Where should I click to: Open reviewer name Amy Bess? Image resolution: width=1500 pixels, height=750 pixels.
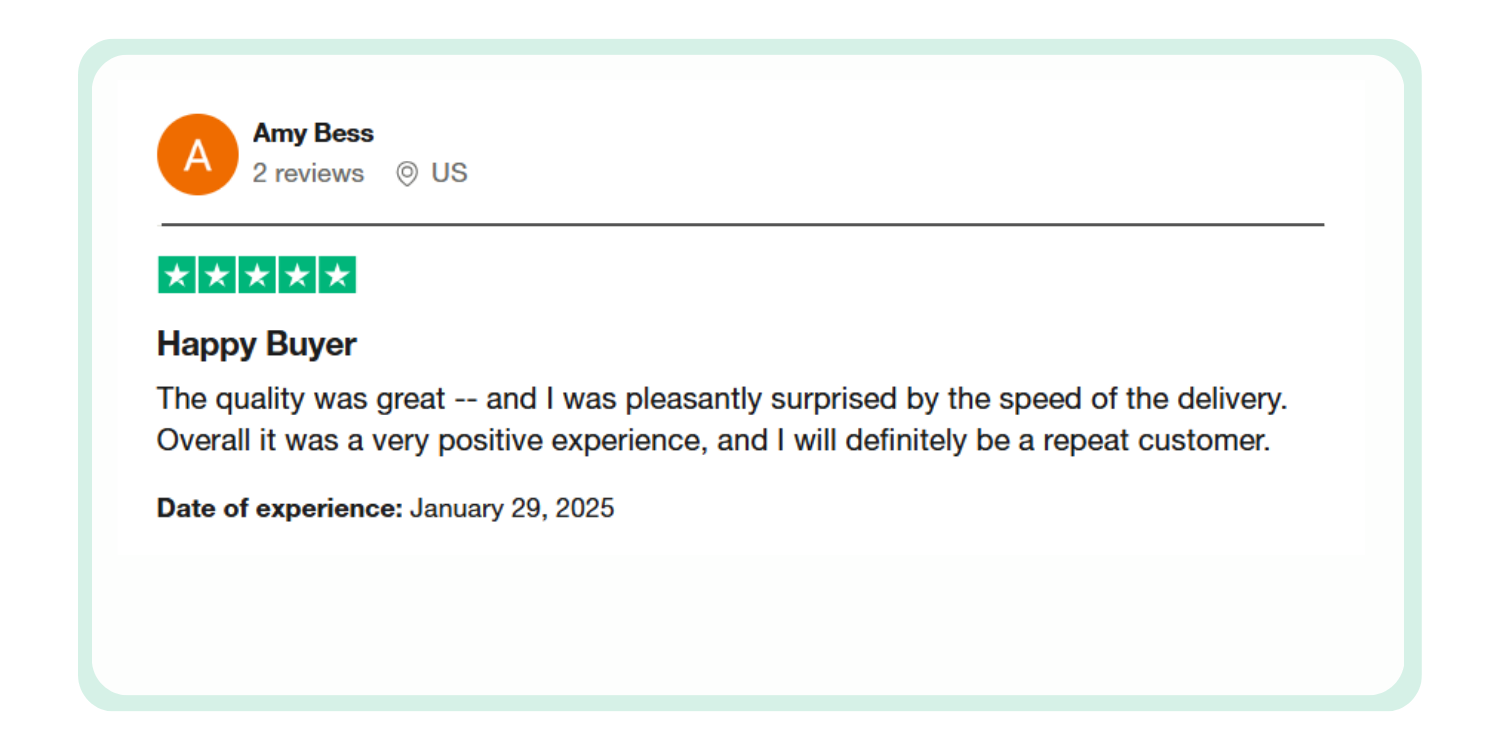[x=313, y=133]
